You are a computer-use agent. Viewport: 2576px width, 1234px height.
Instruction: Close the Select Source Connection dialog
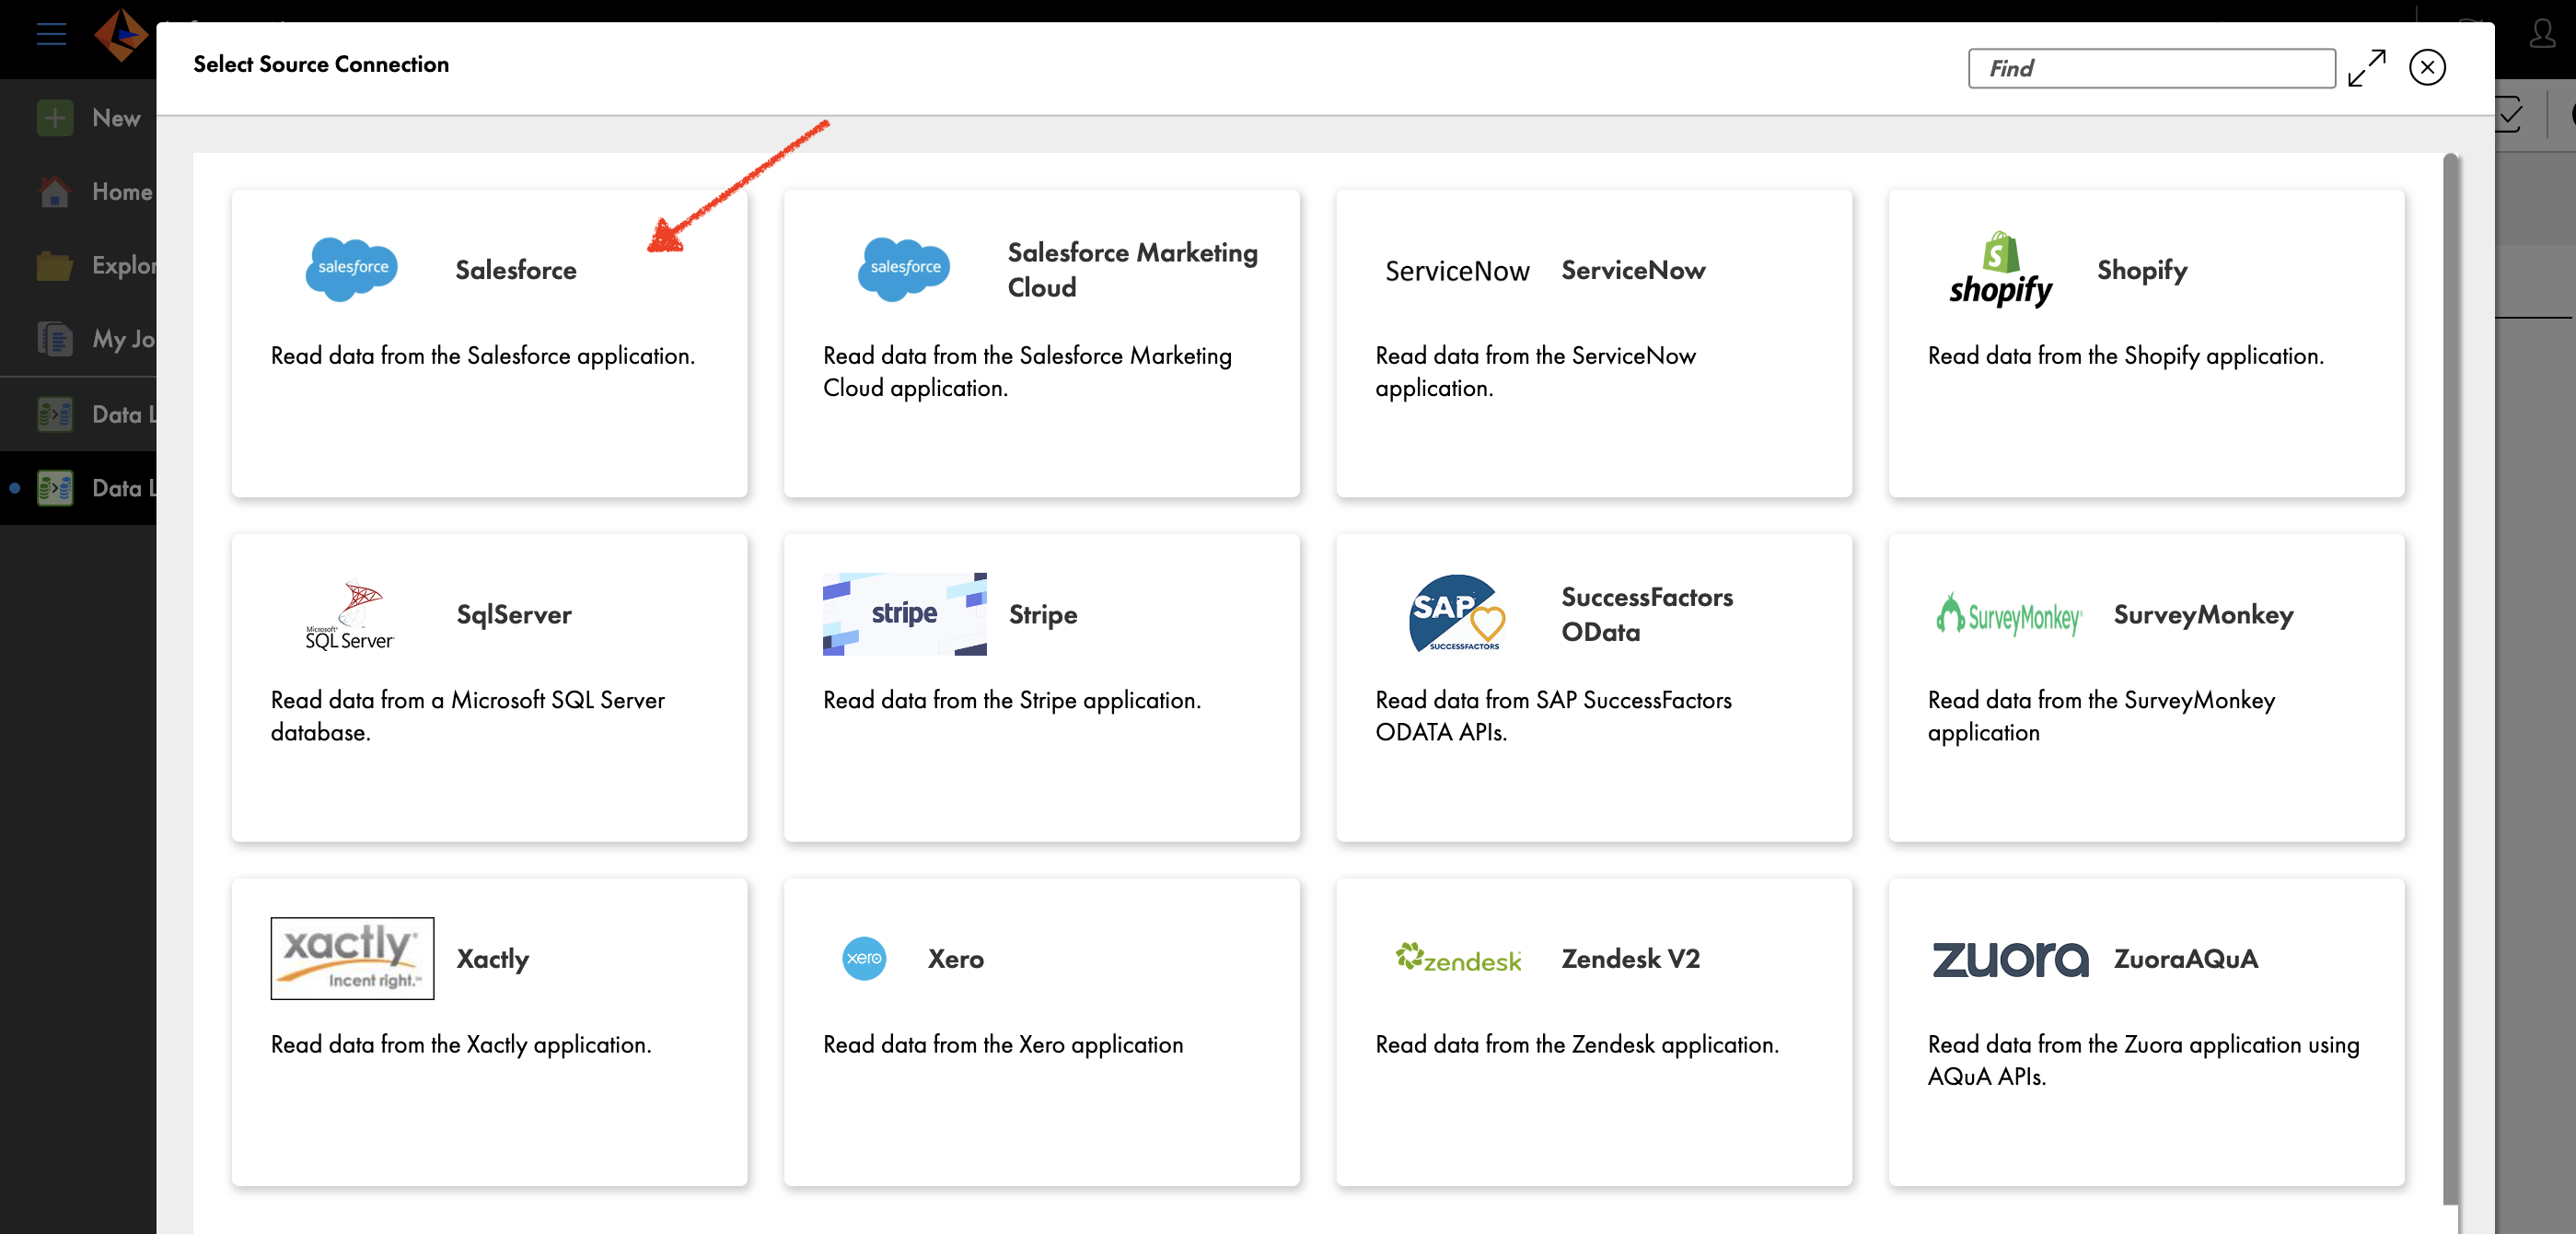(2427, 68)
